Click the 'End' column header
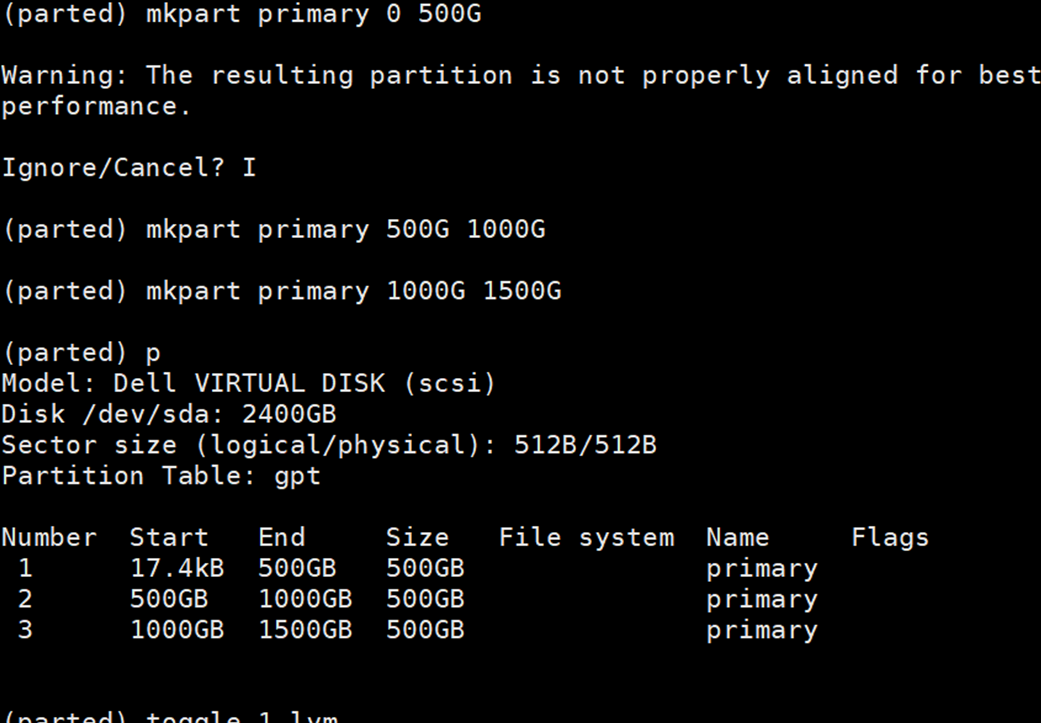1041x723 pixels. coord(281,537)
